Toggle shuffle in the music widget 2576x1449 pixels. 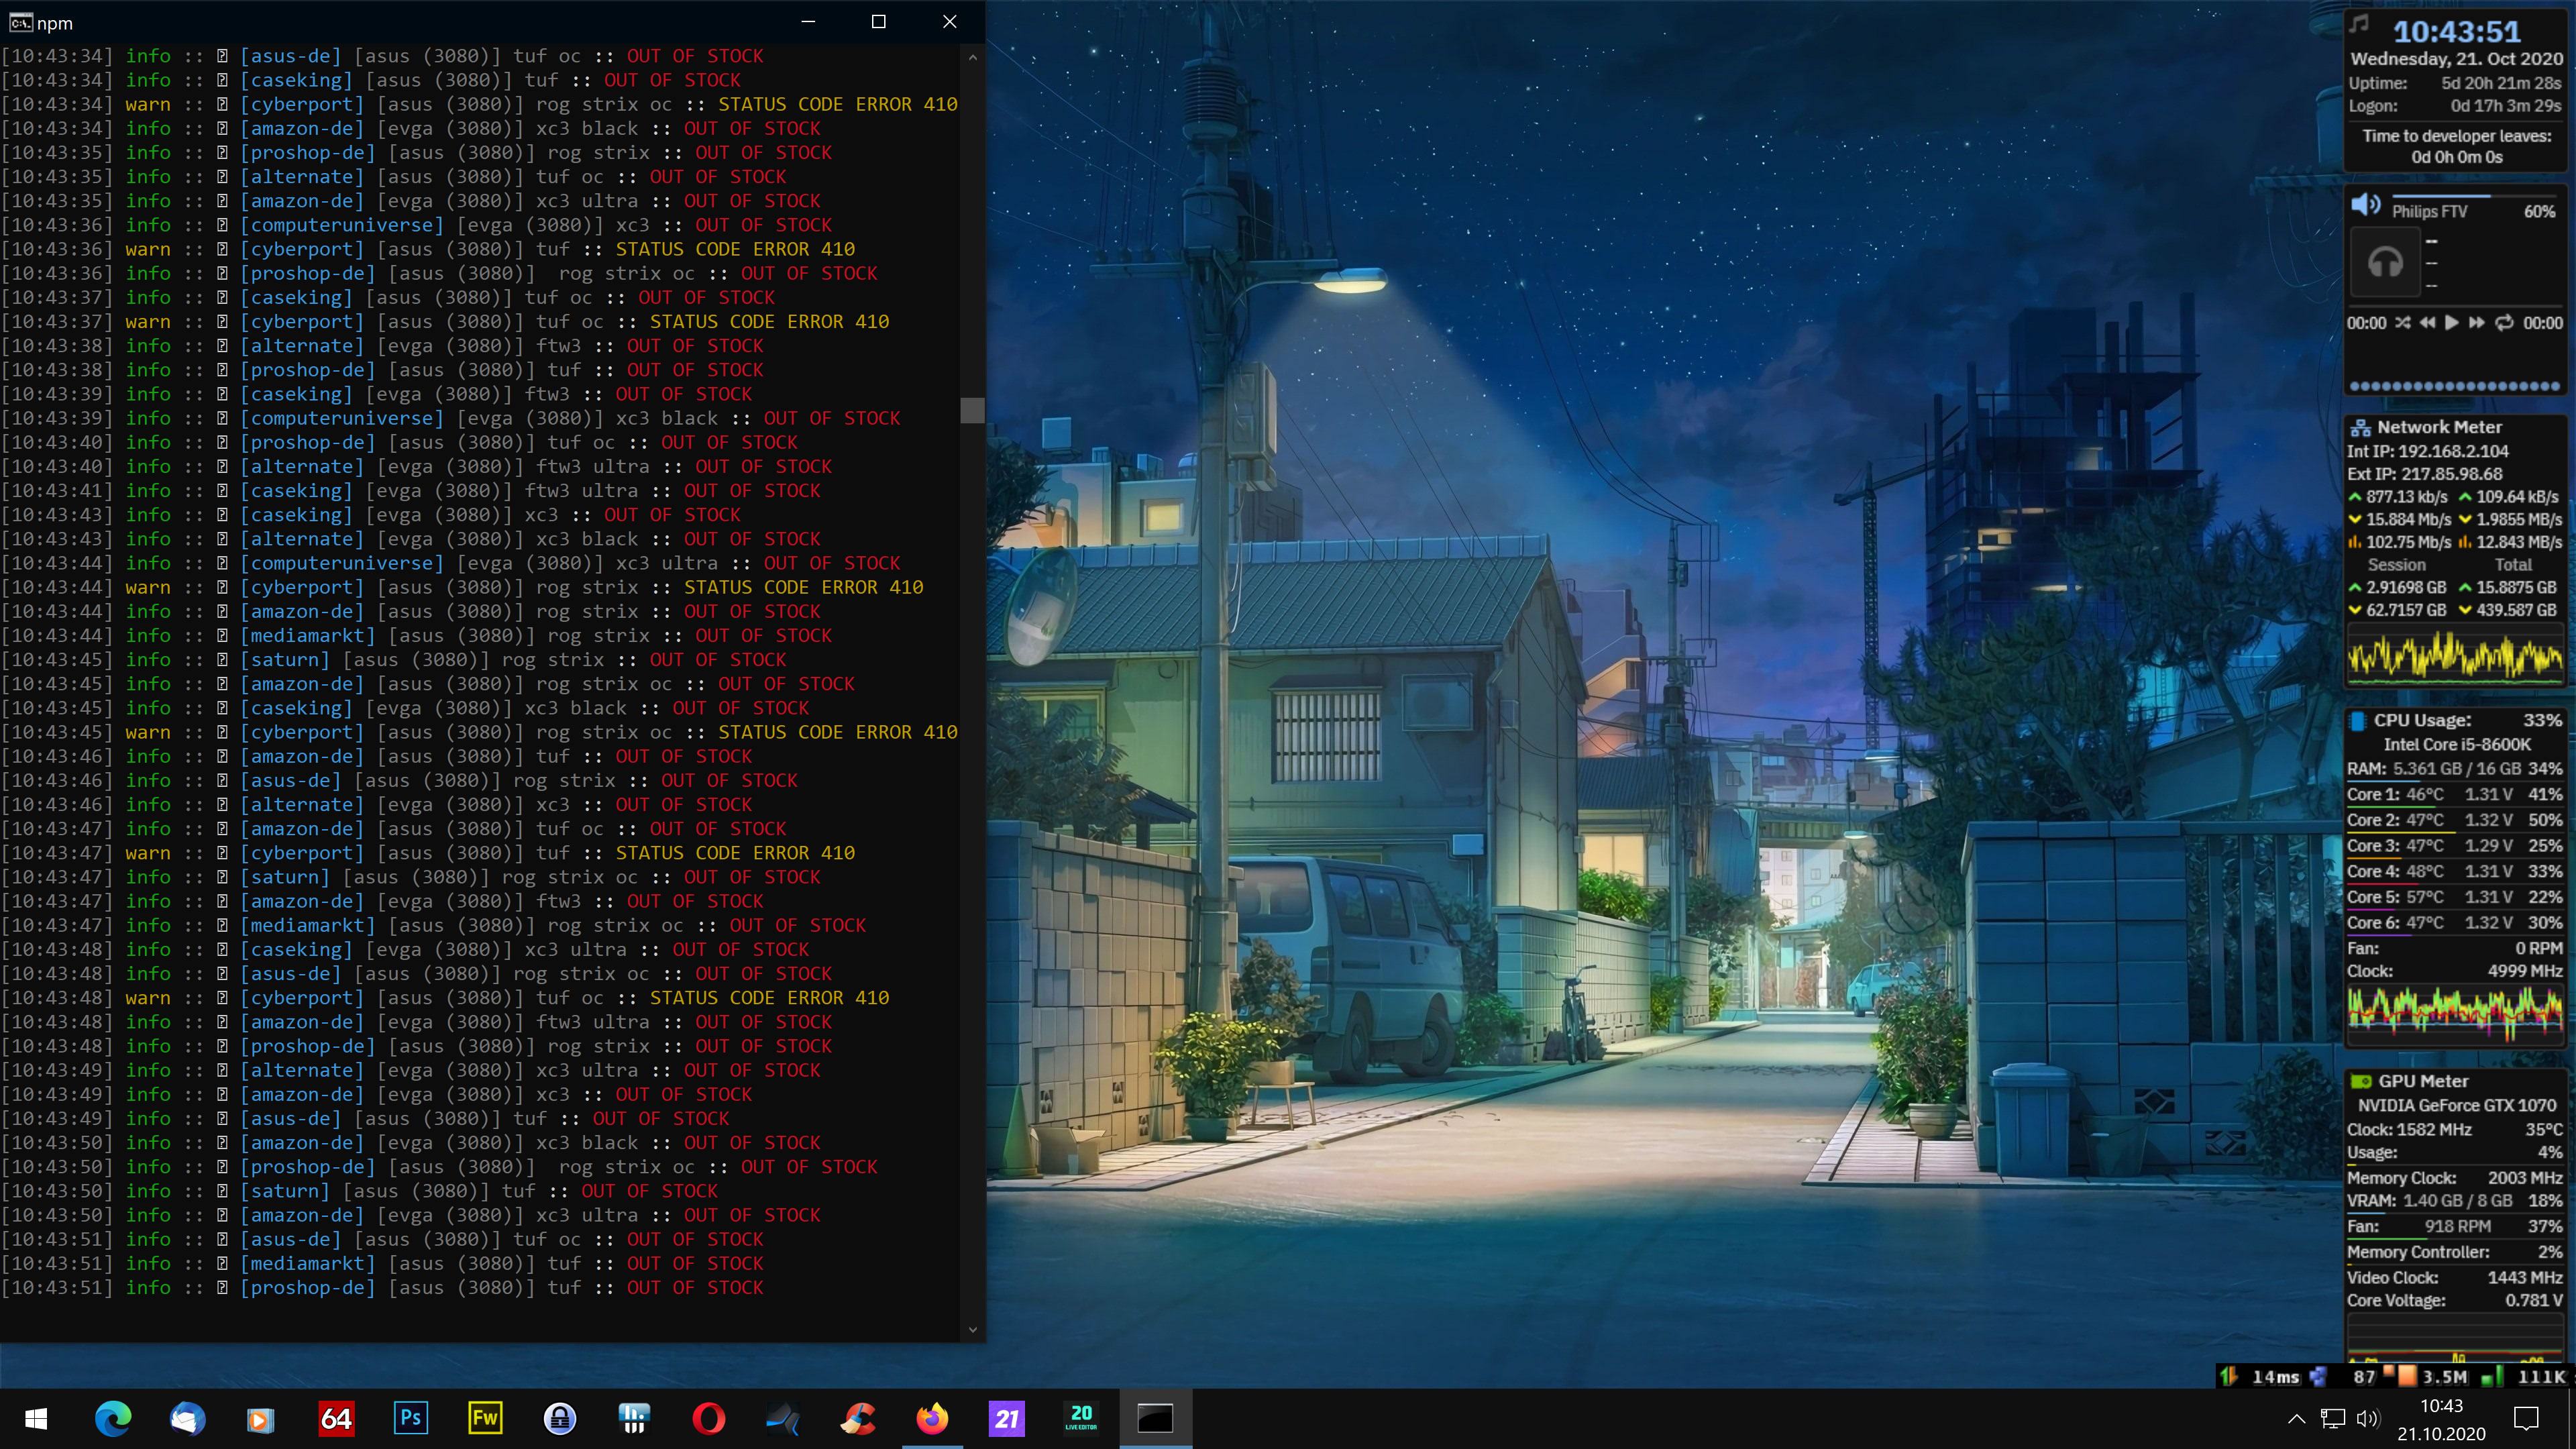[2402, 323]
